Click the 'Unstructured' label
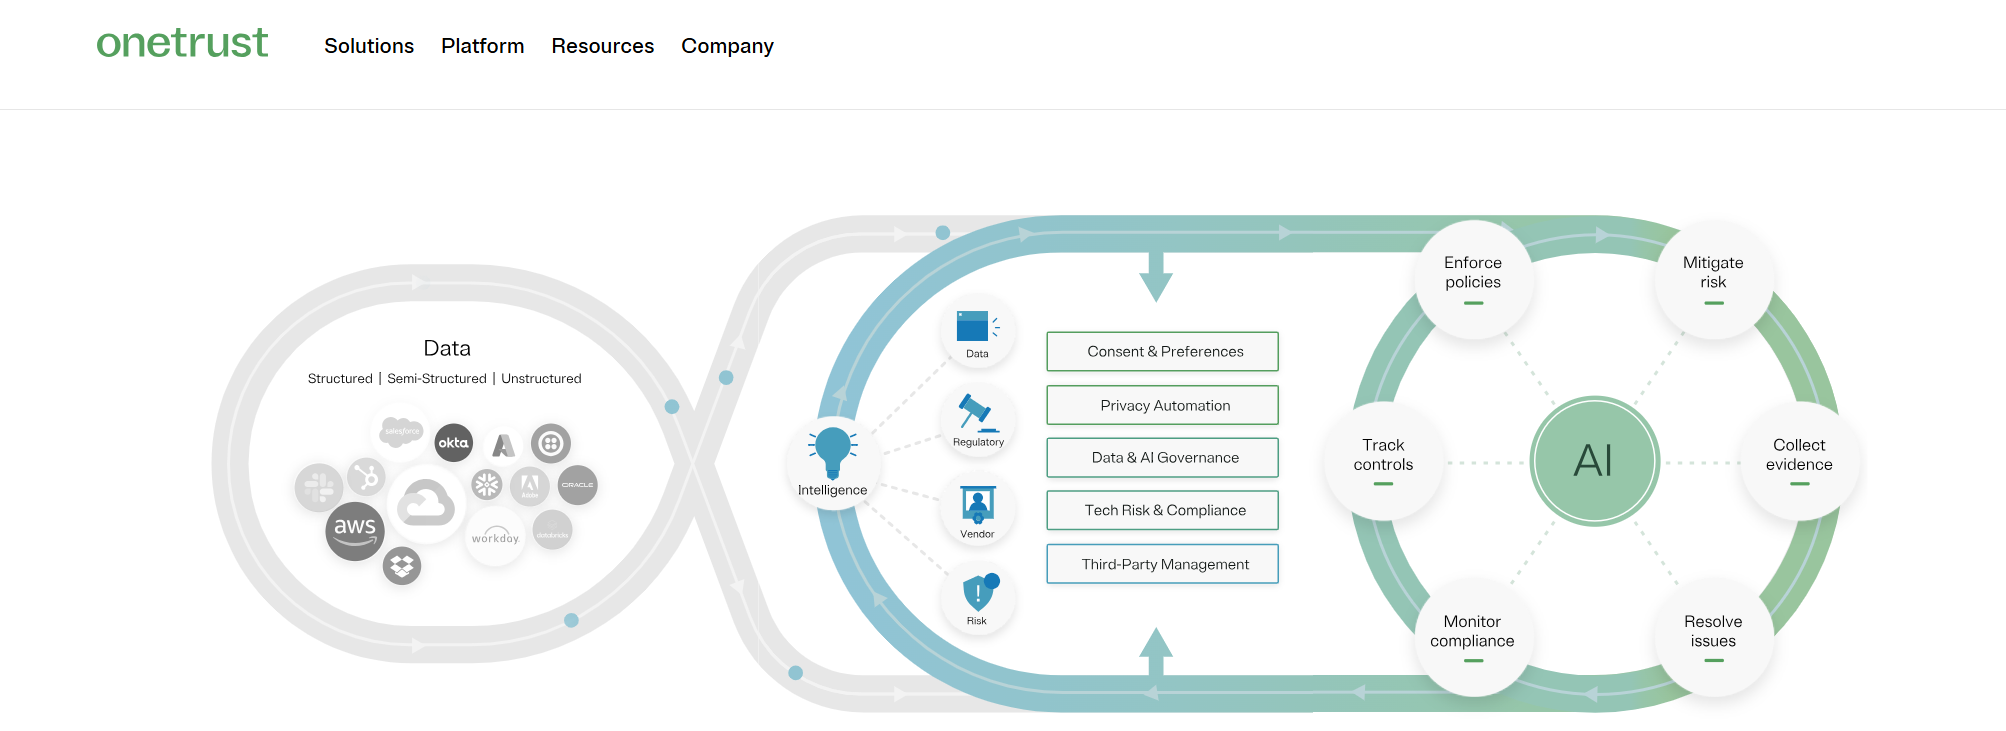This screenshot has height=731, width=2006. point(541,378)
